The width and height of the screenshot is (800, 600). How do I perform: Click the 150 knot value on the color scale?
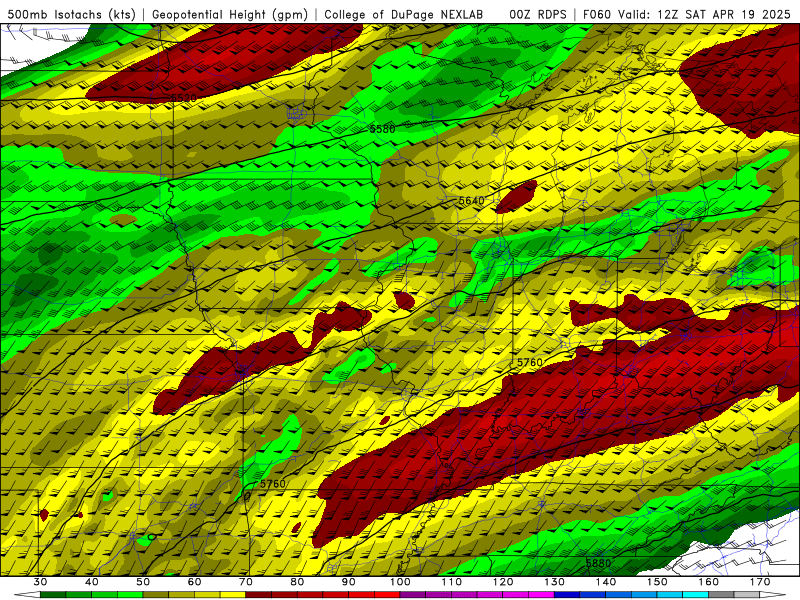click(657, 582)
